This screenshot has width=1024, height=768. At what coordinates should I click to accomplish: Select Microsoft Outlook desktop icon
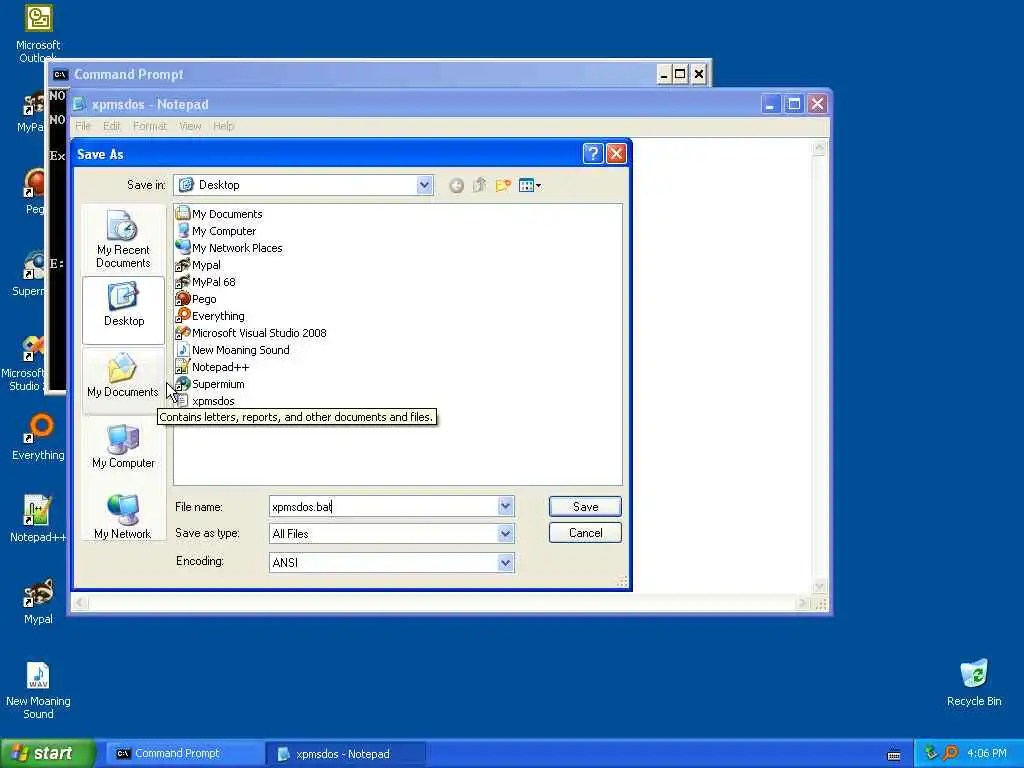click(x=38, y=33)
